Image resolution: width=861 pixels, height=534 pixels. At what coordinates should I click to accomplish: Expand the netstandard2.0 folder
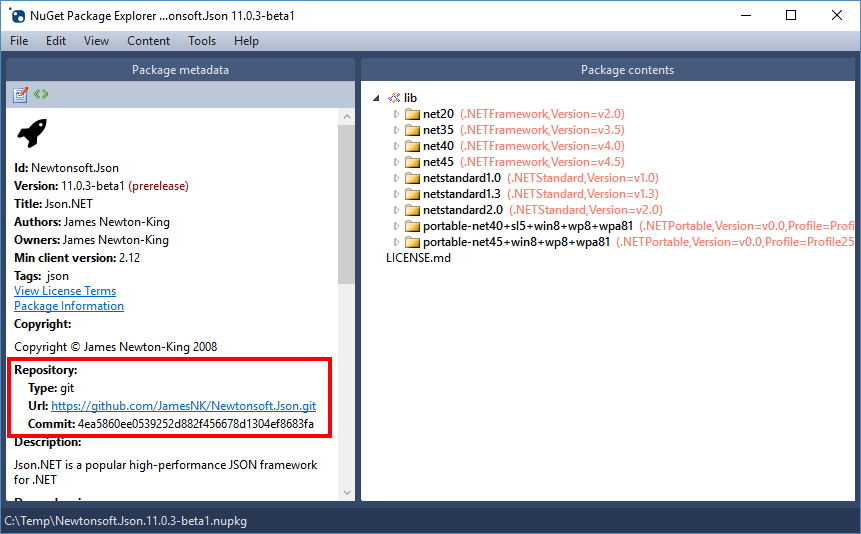click(396, 210)
